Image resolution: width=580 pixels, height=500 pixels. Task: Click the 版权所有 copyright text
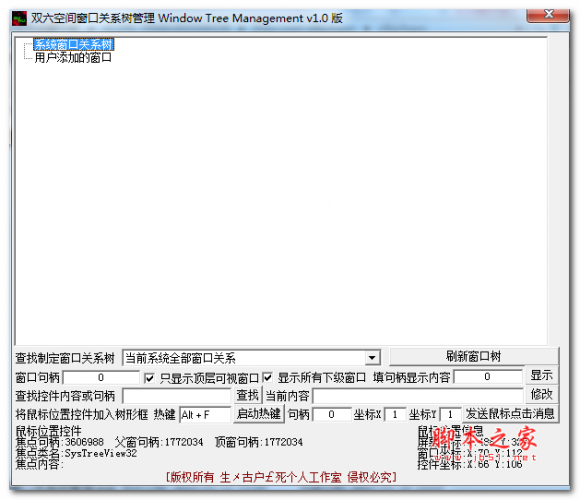pos(281,477)
